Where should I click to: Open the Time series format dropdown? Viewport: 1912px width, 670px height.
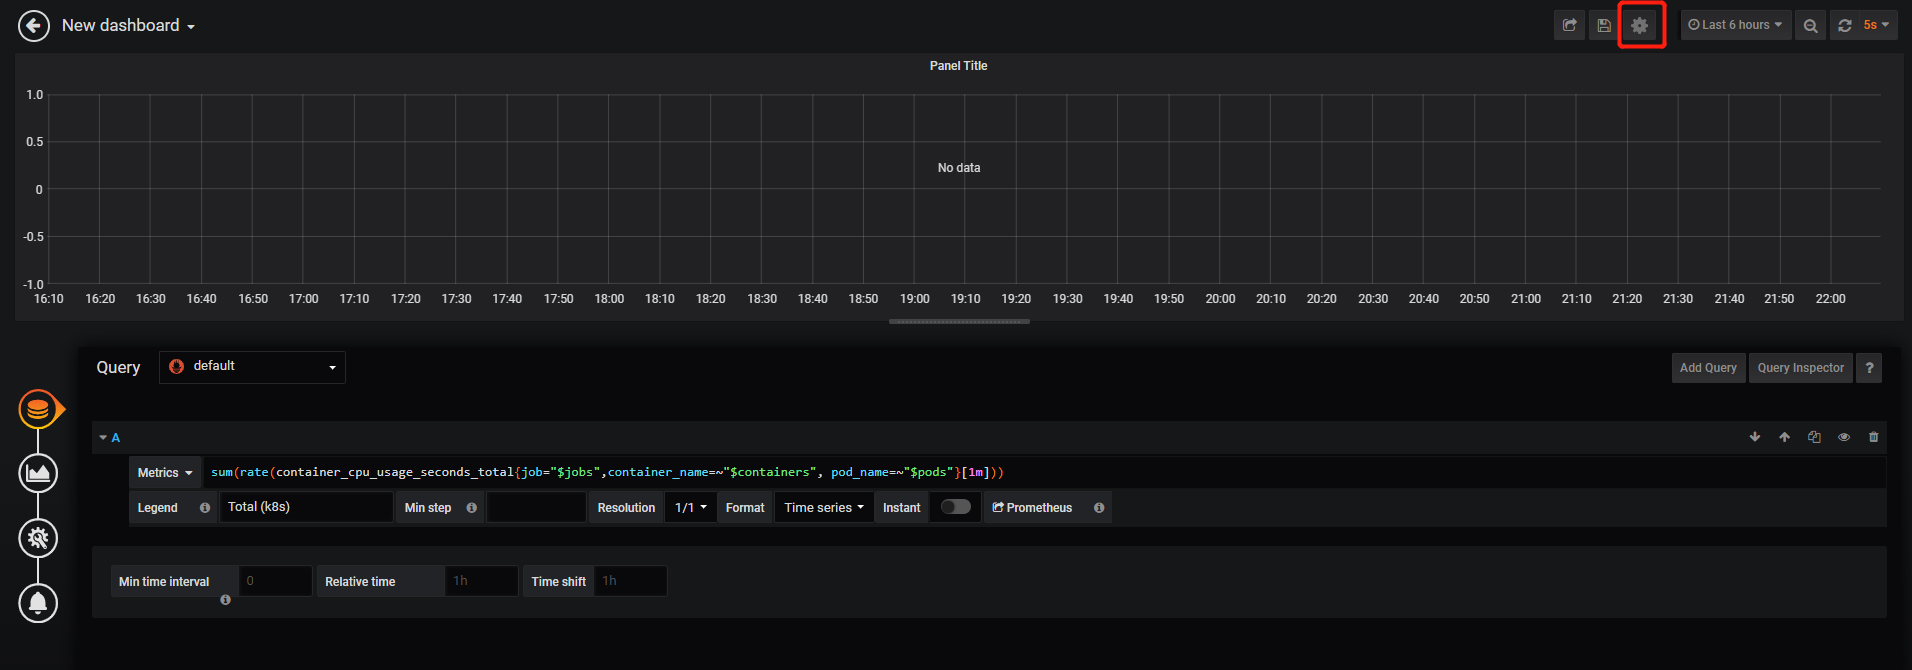(823, 508)
